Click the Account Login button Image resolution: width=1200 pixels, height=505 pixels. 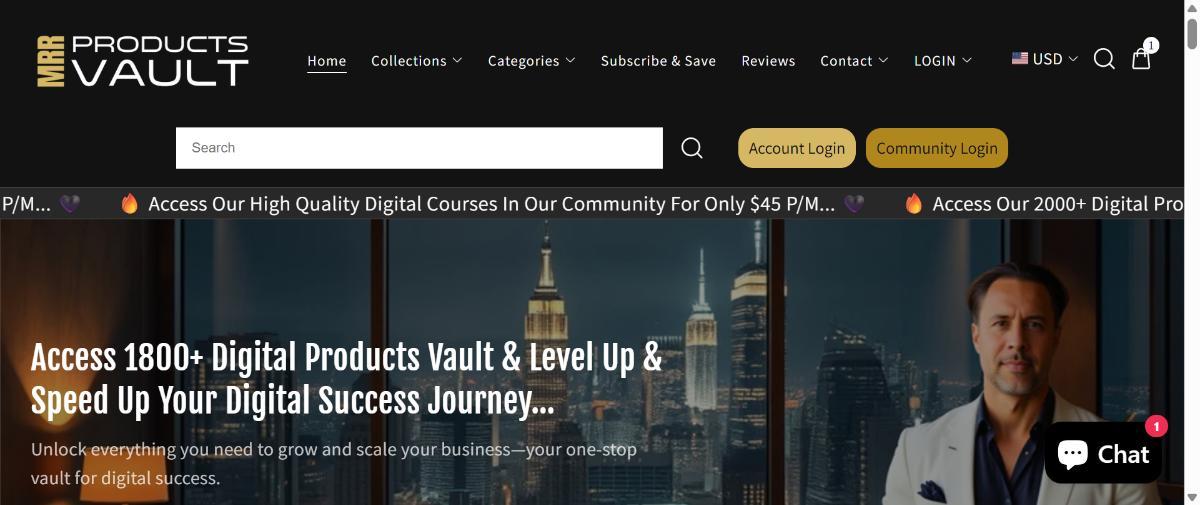point(797,148)
